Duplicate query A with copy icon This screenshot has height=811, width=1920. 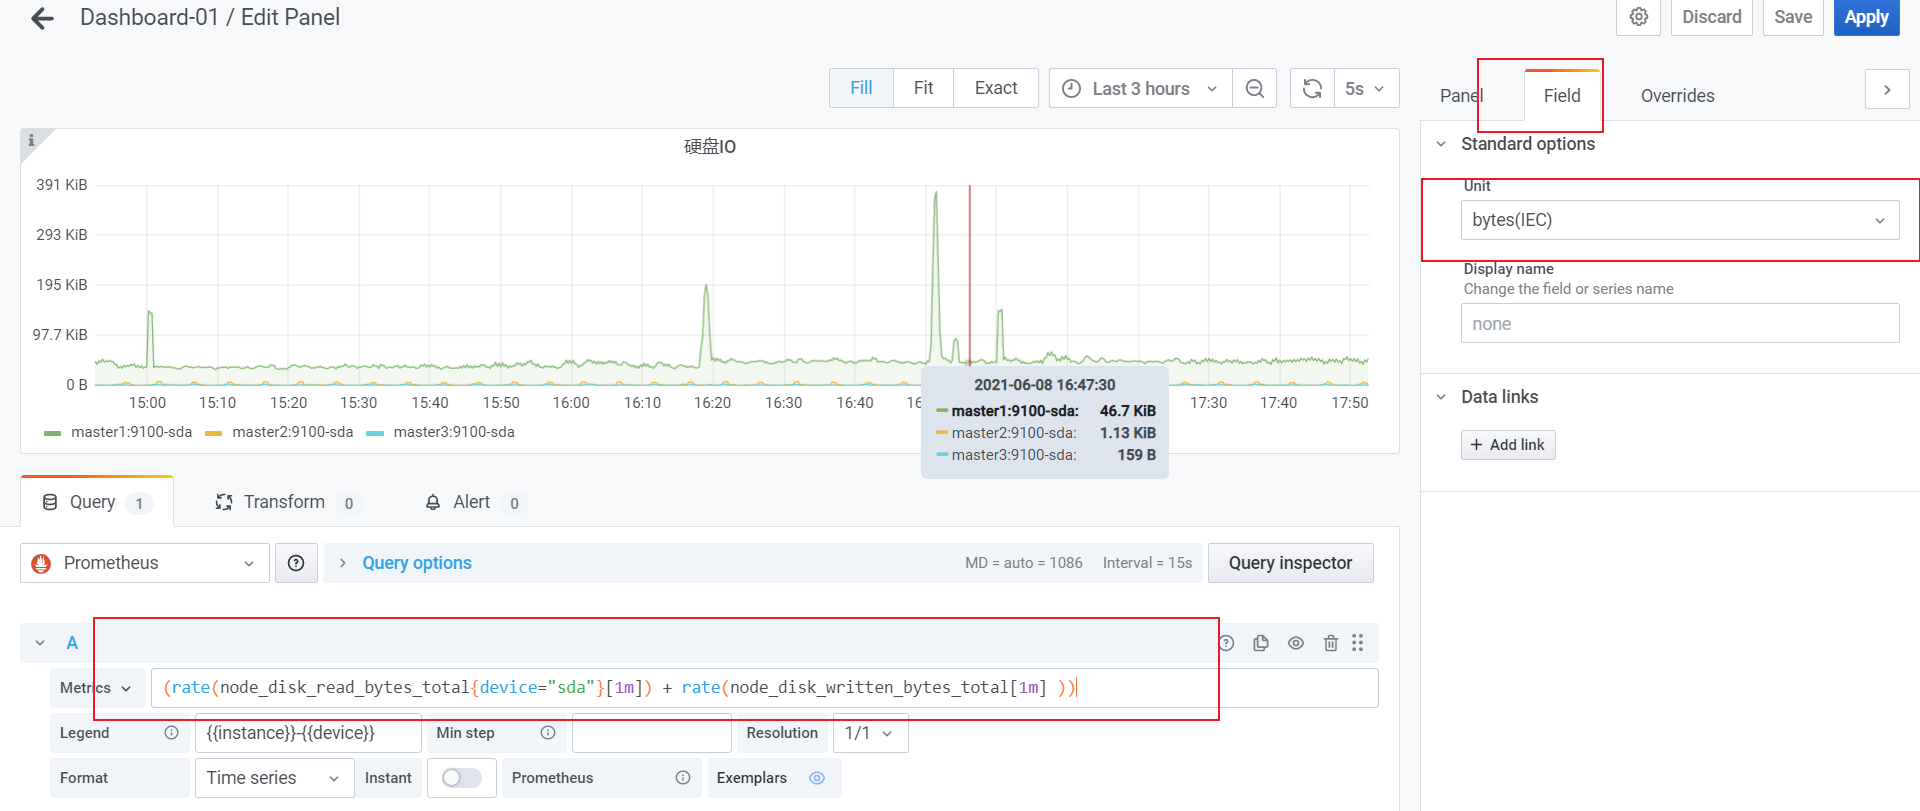1261,643
